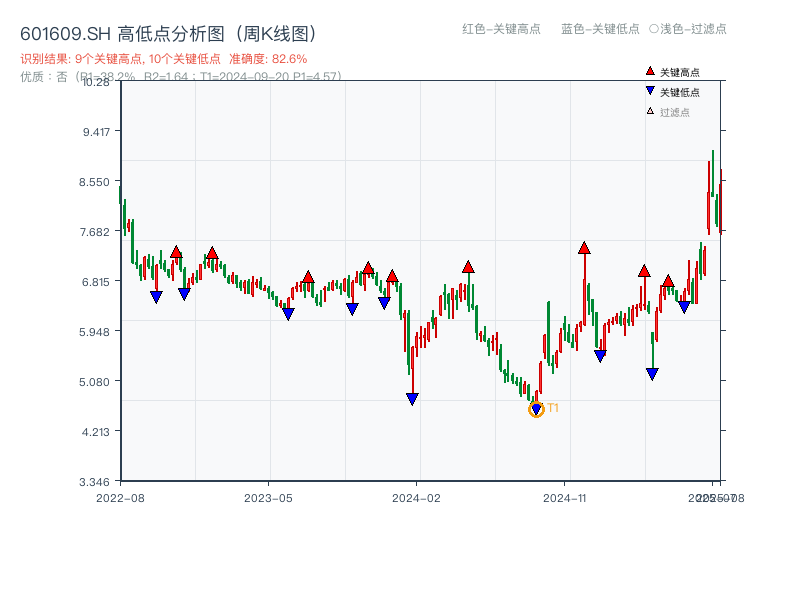Select the red high marker near 2023-07

click(308, 277)
